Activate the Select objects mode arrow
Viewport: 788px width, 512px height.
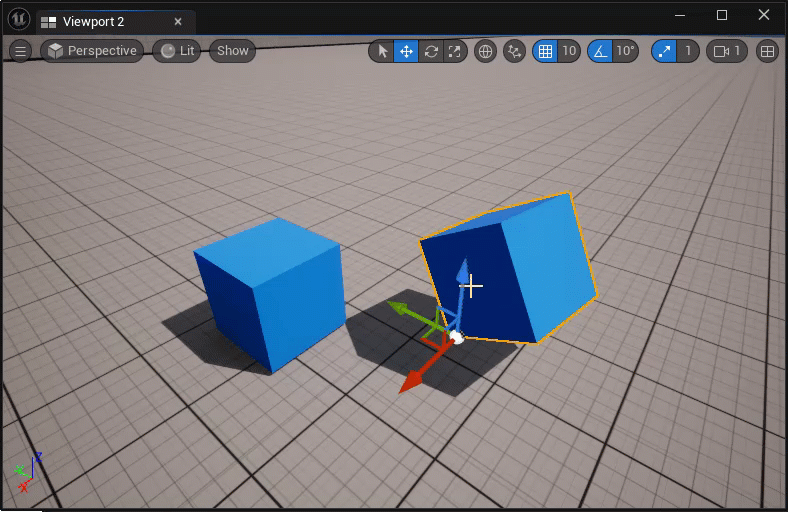pos(382,51)
